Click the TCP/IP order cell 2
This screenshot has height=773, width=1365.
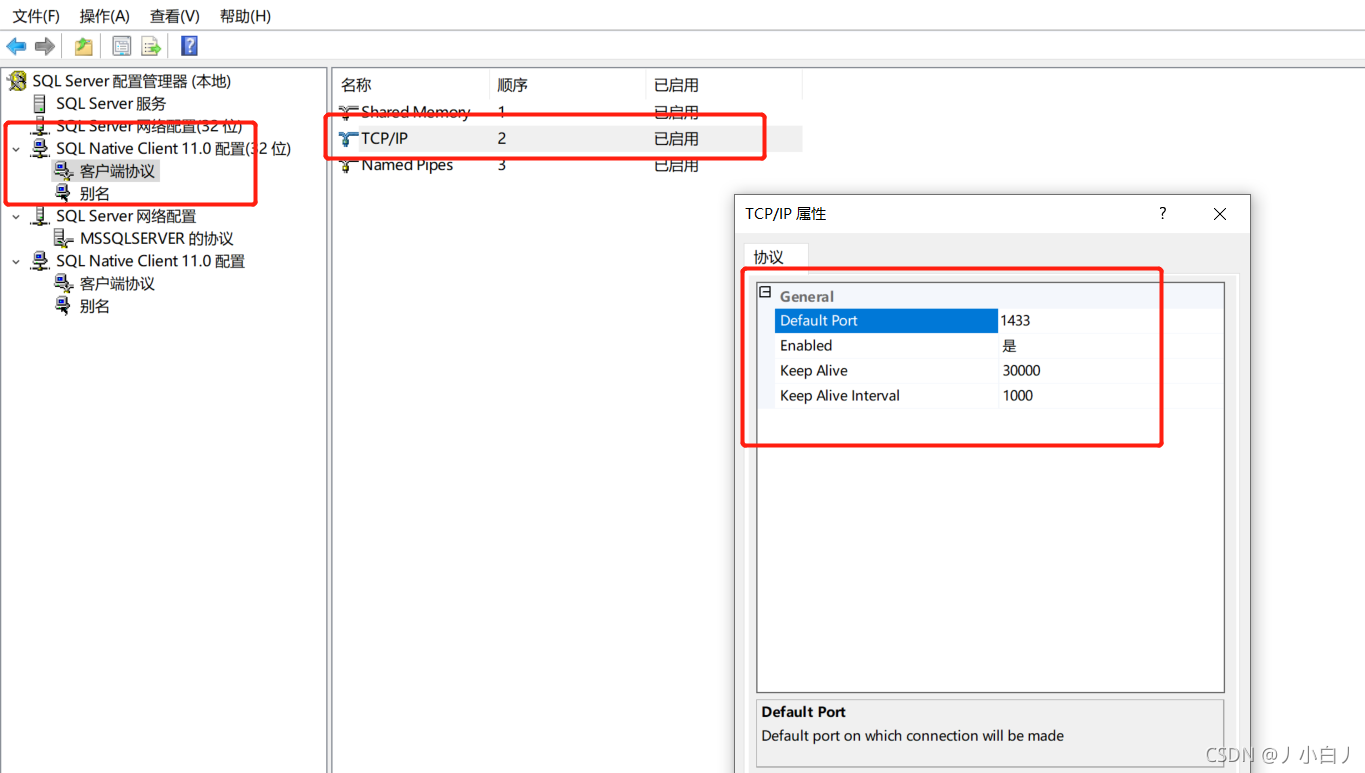tap(502, 139)
